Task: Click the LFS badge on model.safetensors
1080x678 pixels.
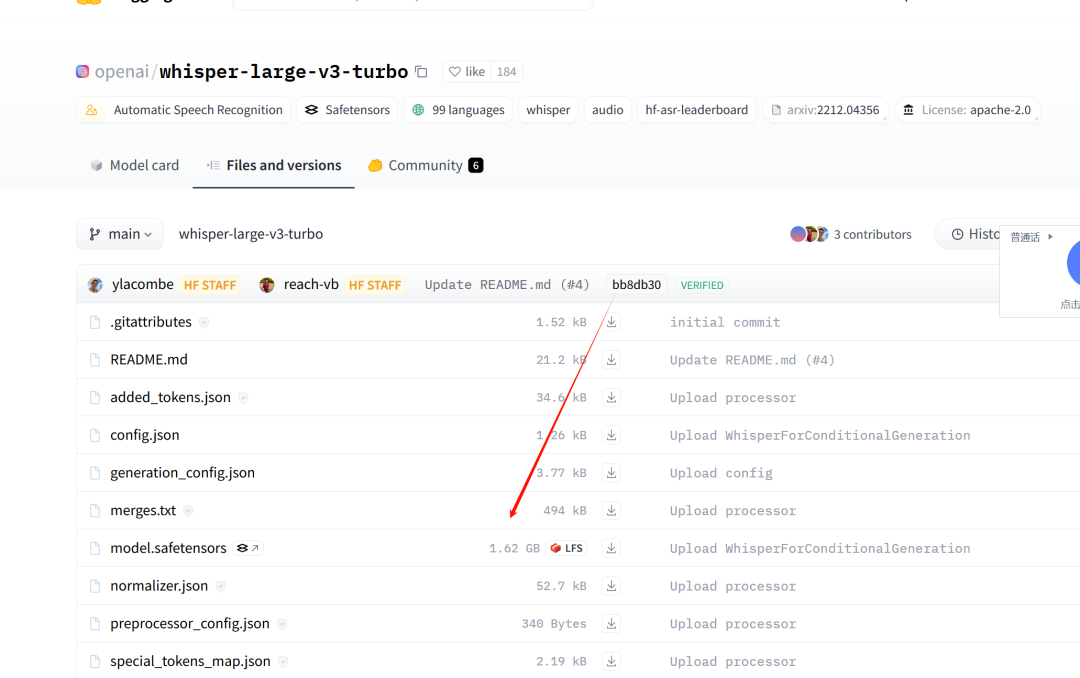Action: tap(567, 548)
